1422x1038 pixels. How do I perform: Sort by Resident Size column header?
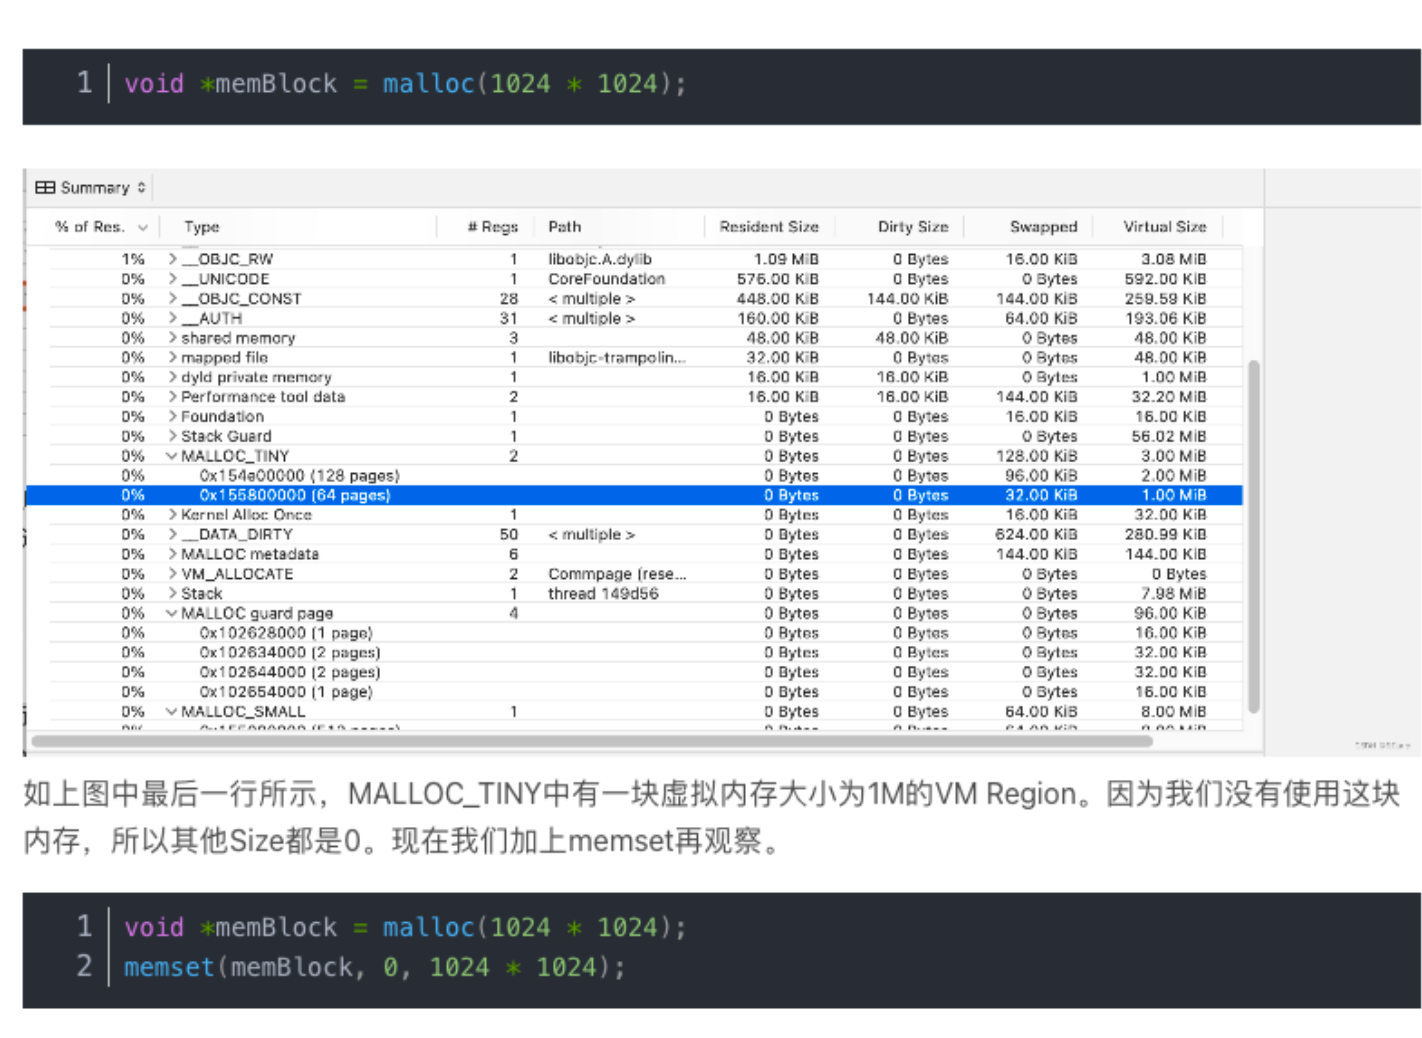[x=768, y=227]
